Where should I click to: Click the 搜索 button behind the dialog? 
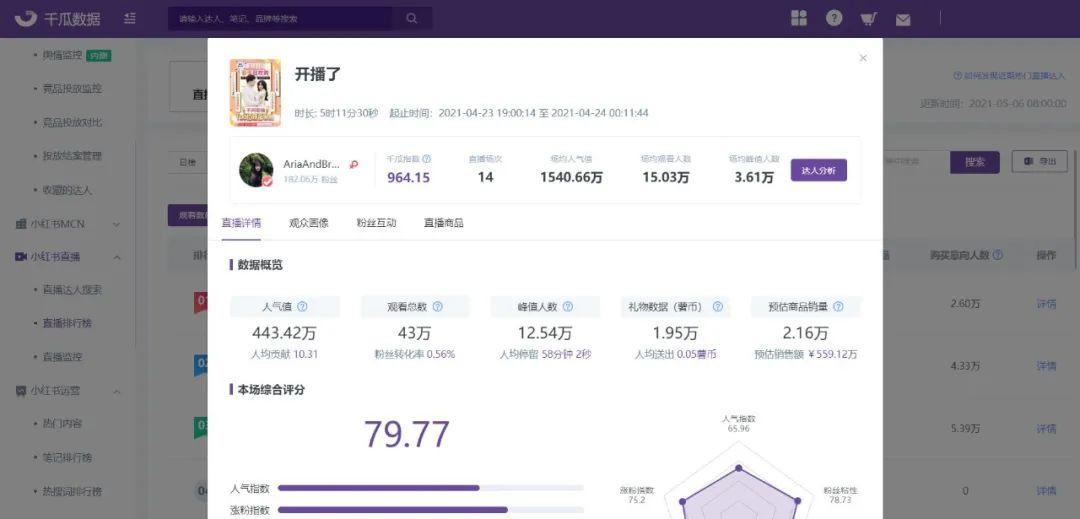coord(975,162)
